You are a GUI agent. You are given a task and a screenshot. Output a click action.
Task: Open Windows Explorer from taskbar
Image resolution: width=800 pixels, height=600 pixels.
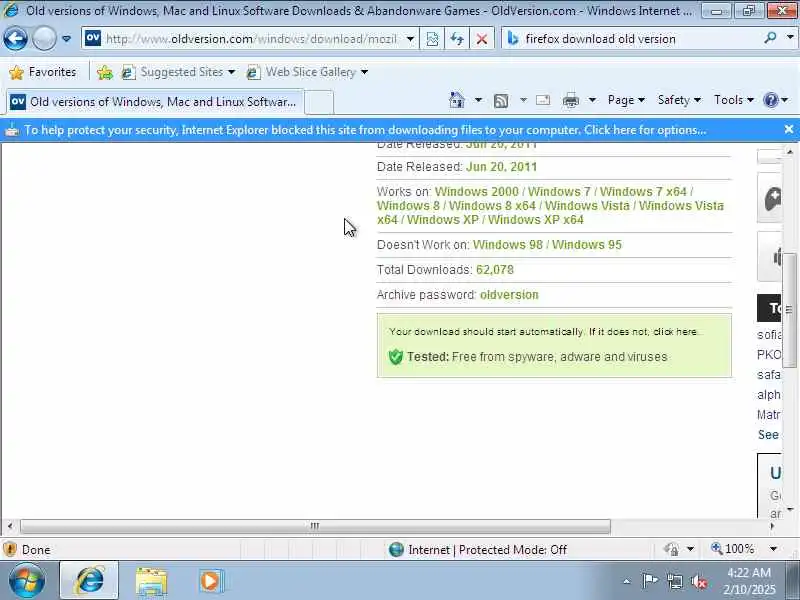pos(151,581)
